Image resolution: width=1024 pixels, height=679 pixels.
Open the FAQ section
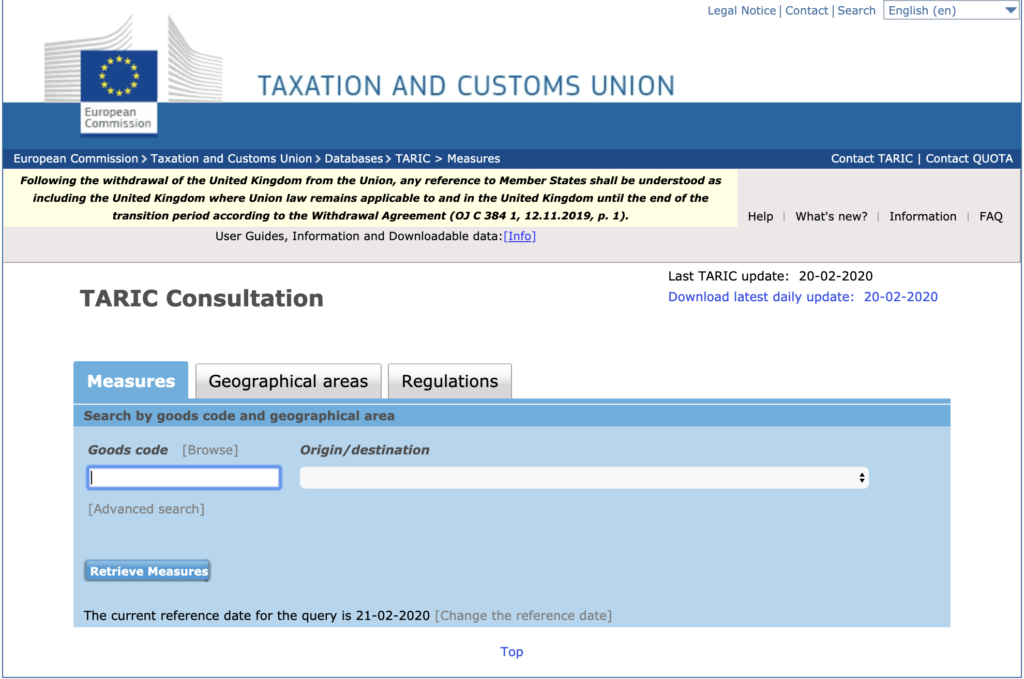(x=990, y=216)
